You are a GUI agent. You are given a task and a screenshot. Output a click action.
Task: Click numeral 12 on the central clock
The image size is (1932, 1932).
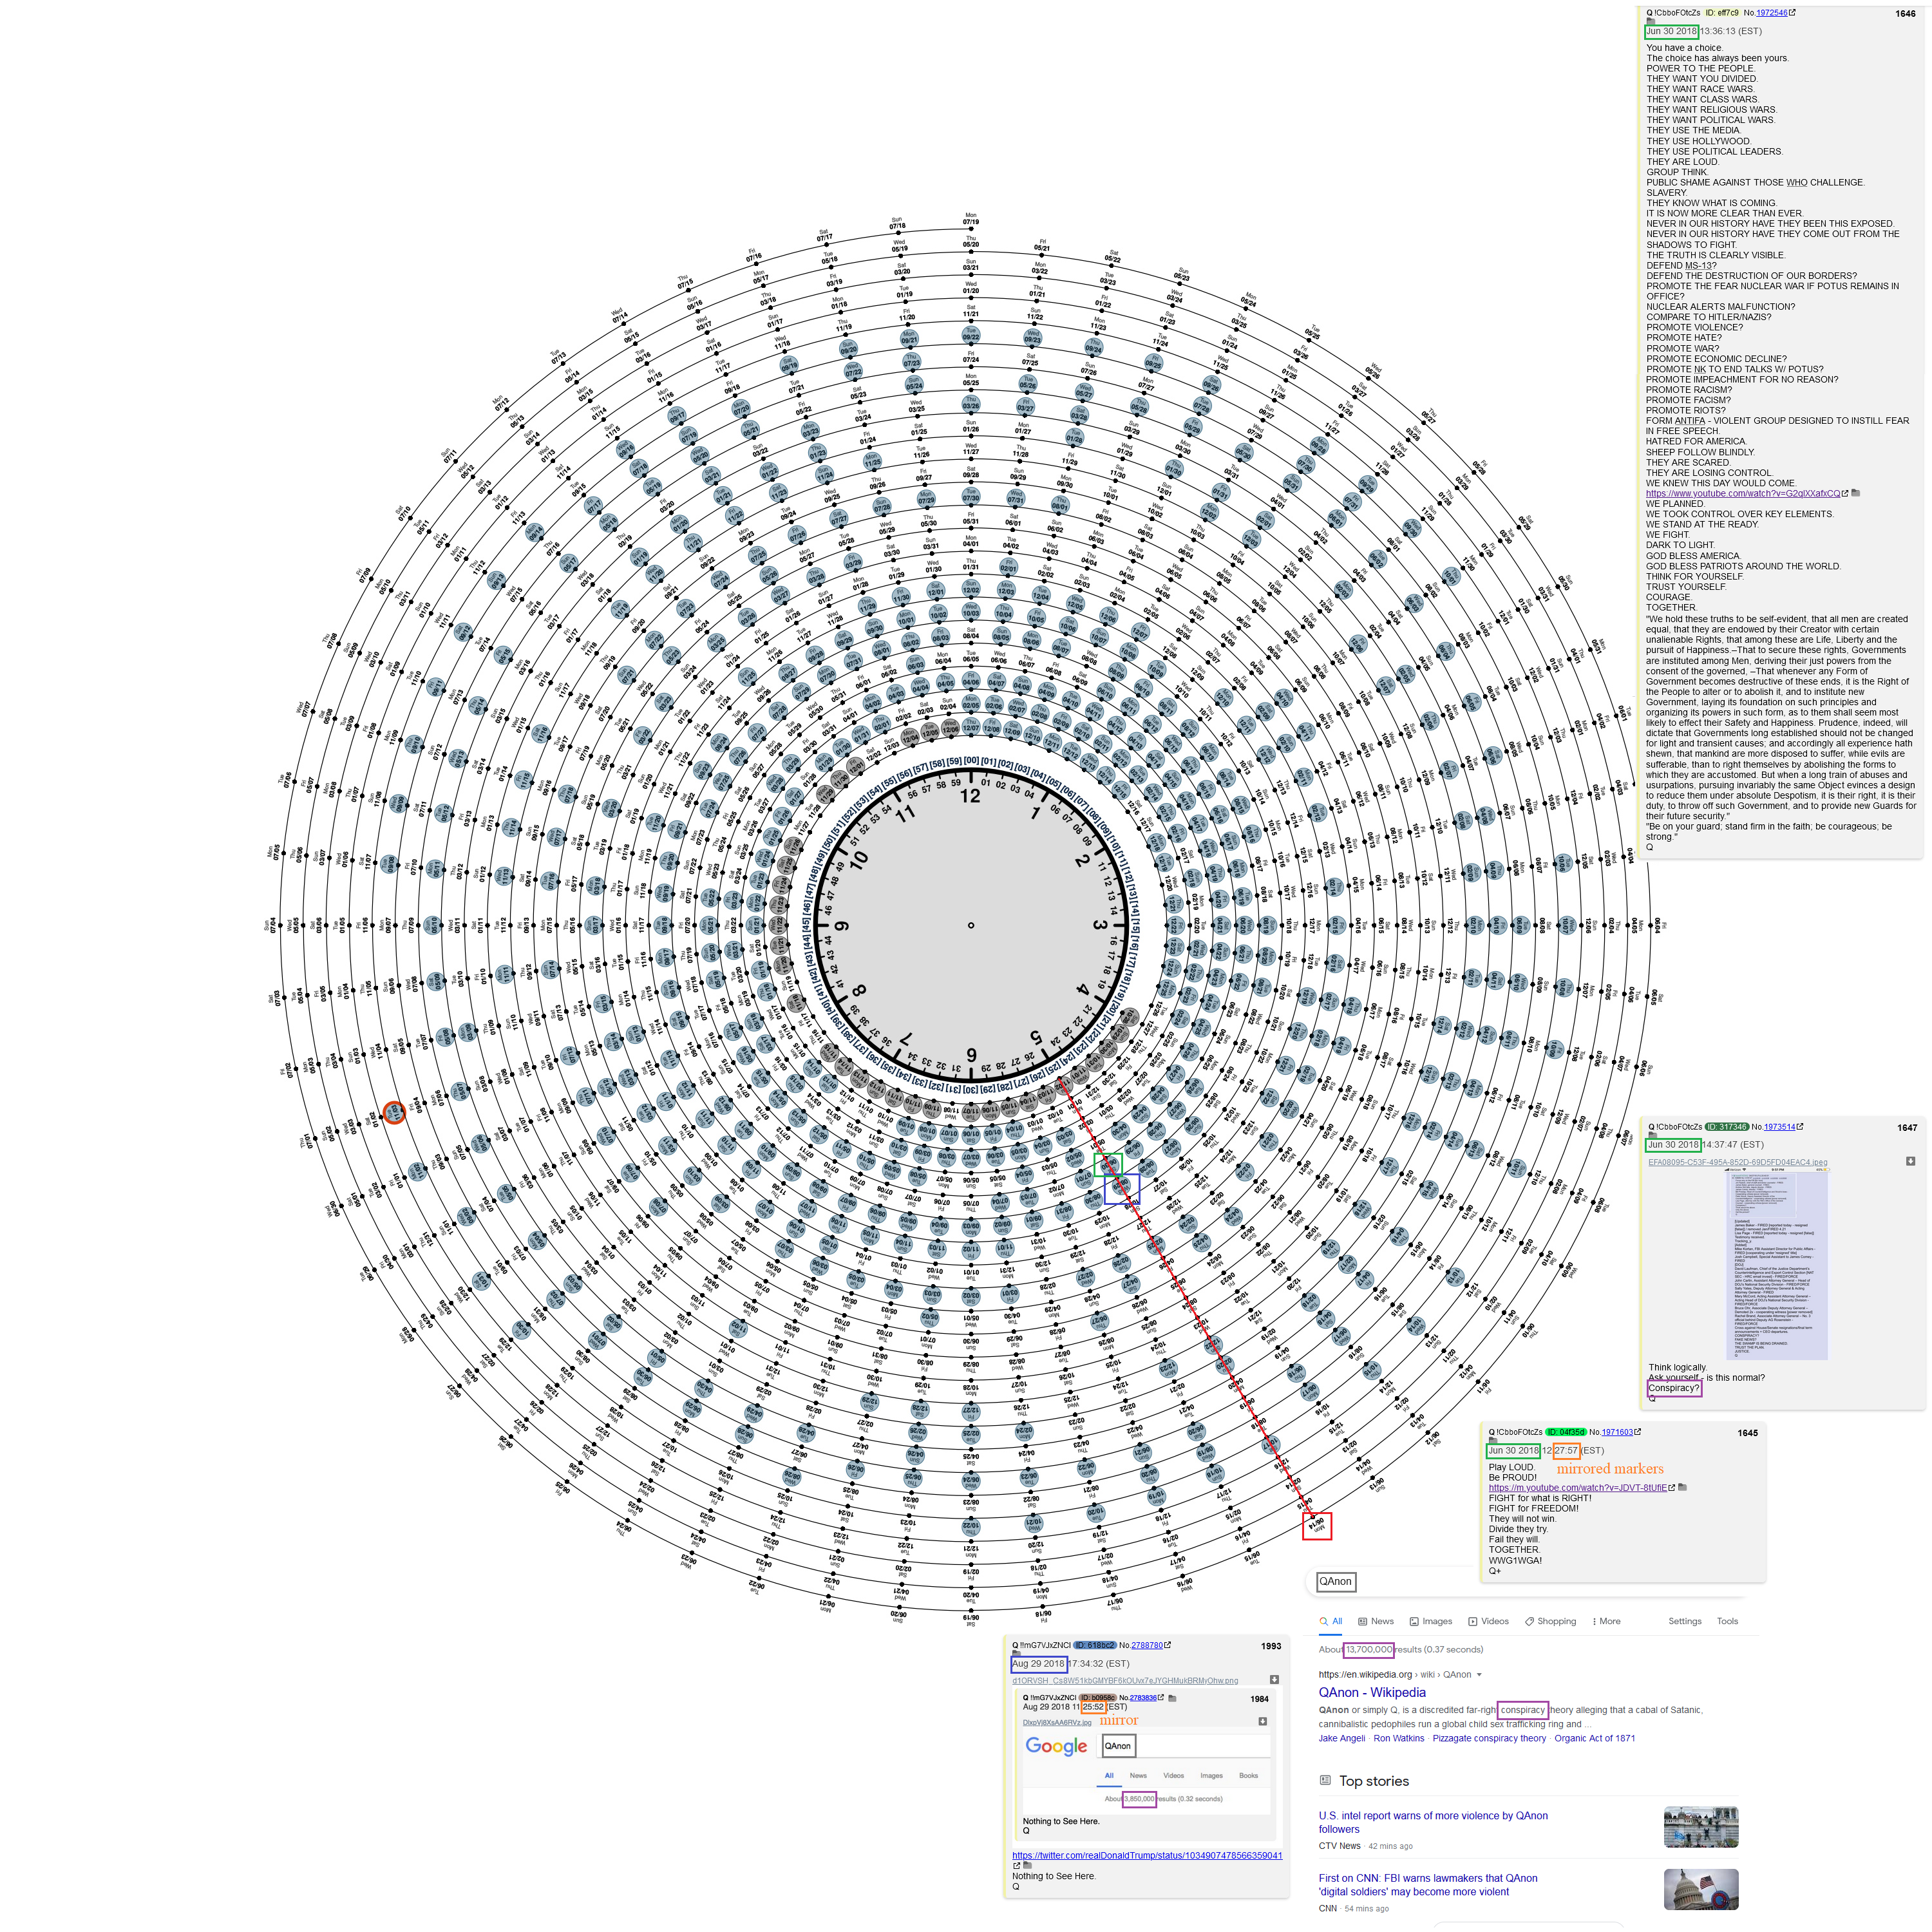tap(970, 796)
